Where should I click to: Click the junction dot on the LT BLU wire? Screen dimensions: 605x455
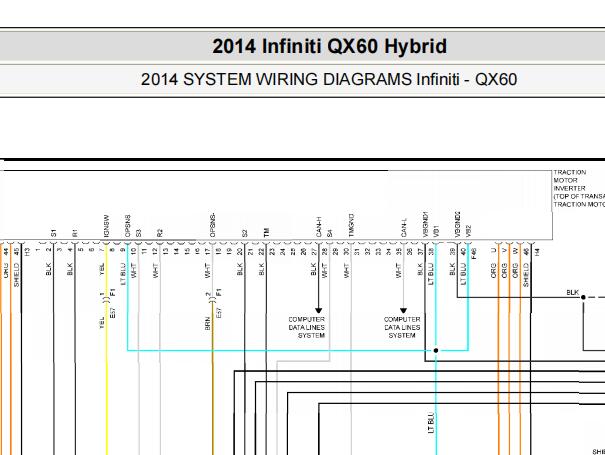pyautogui.click(x=436, y=350)
